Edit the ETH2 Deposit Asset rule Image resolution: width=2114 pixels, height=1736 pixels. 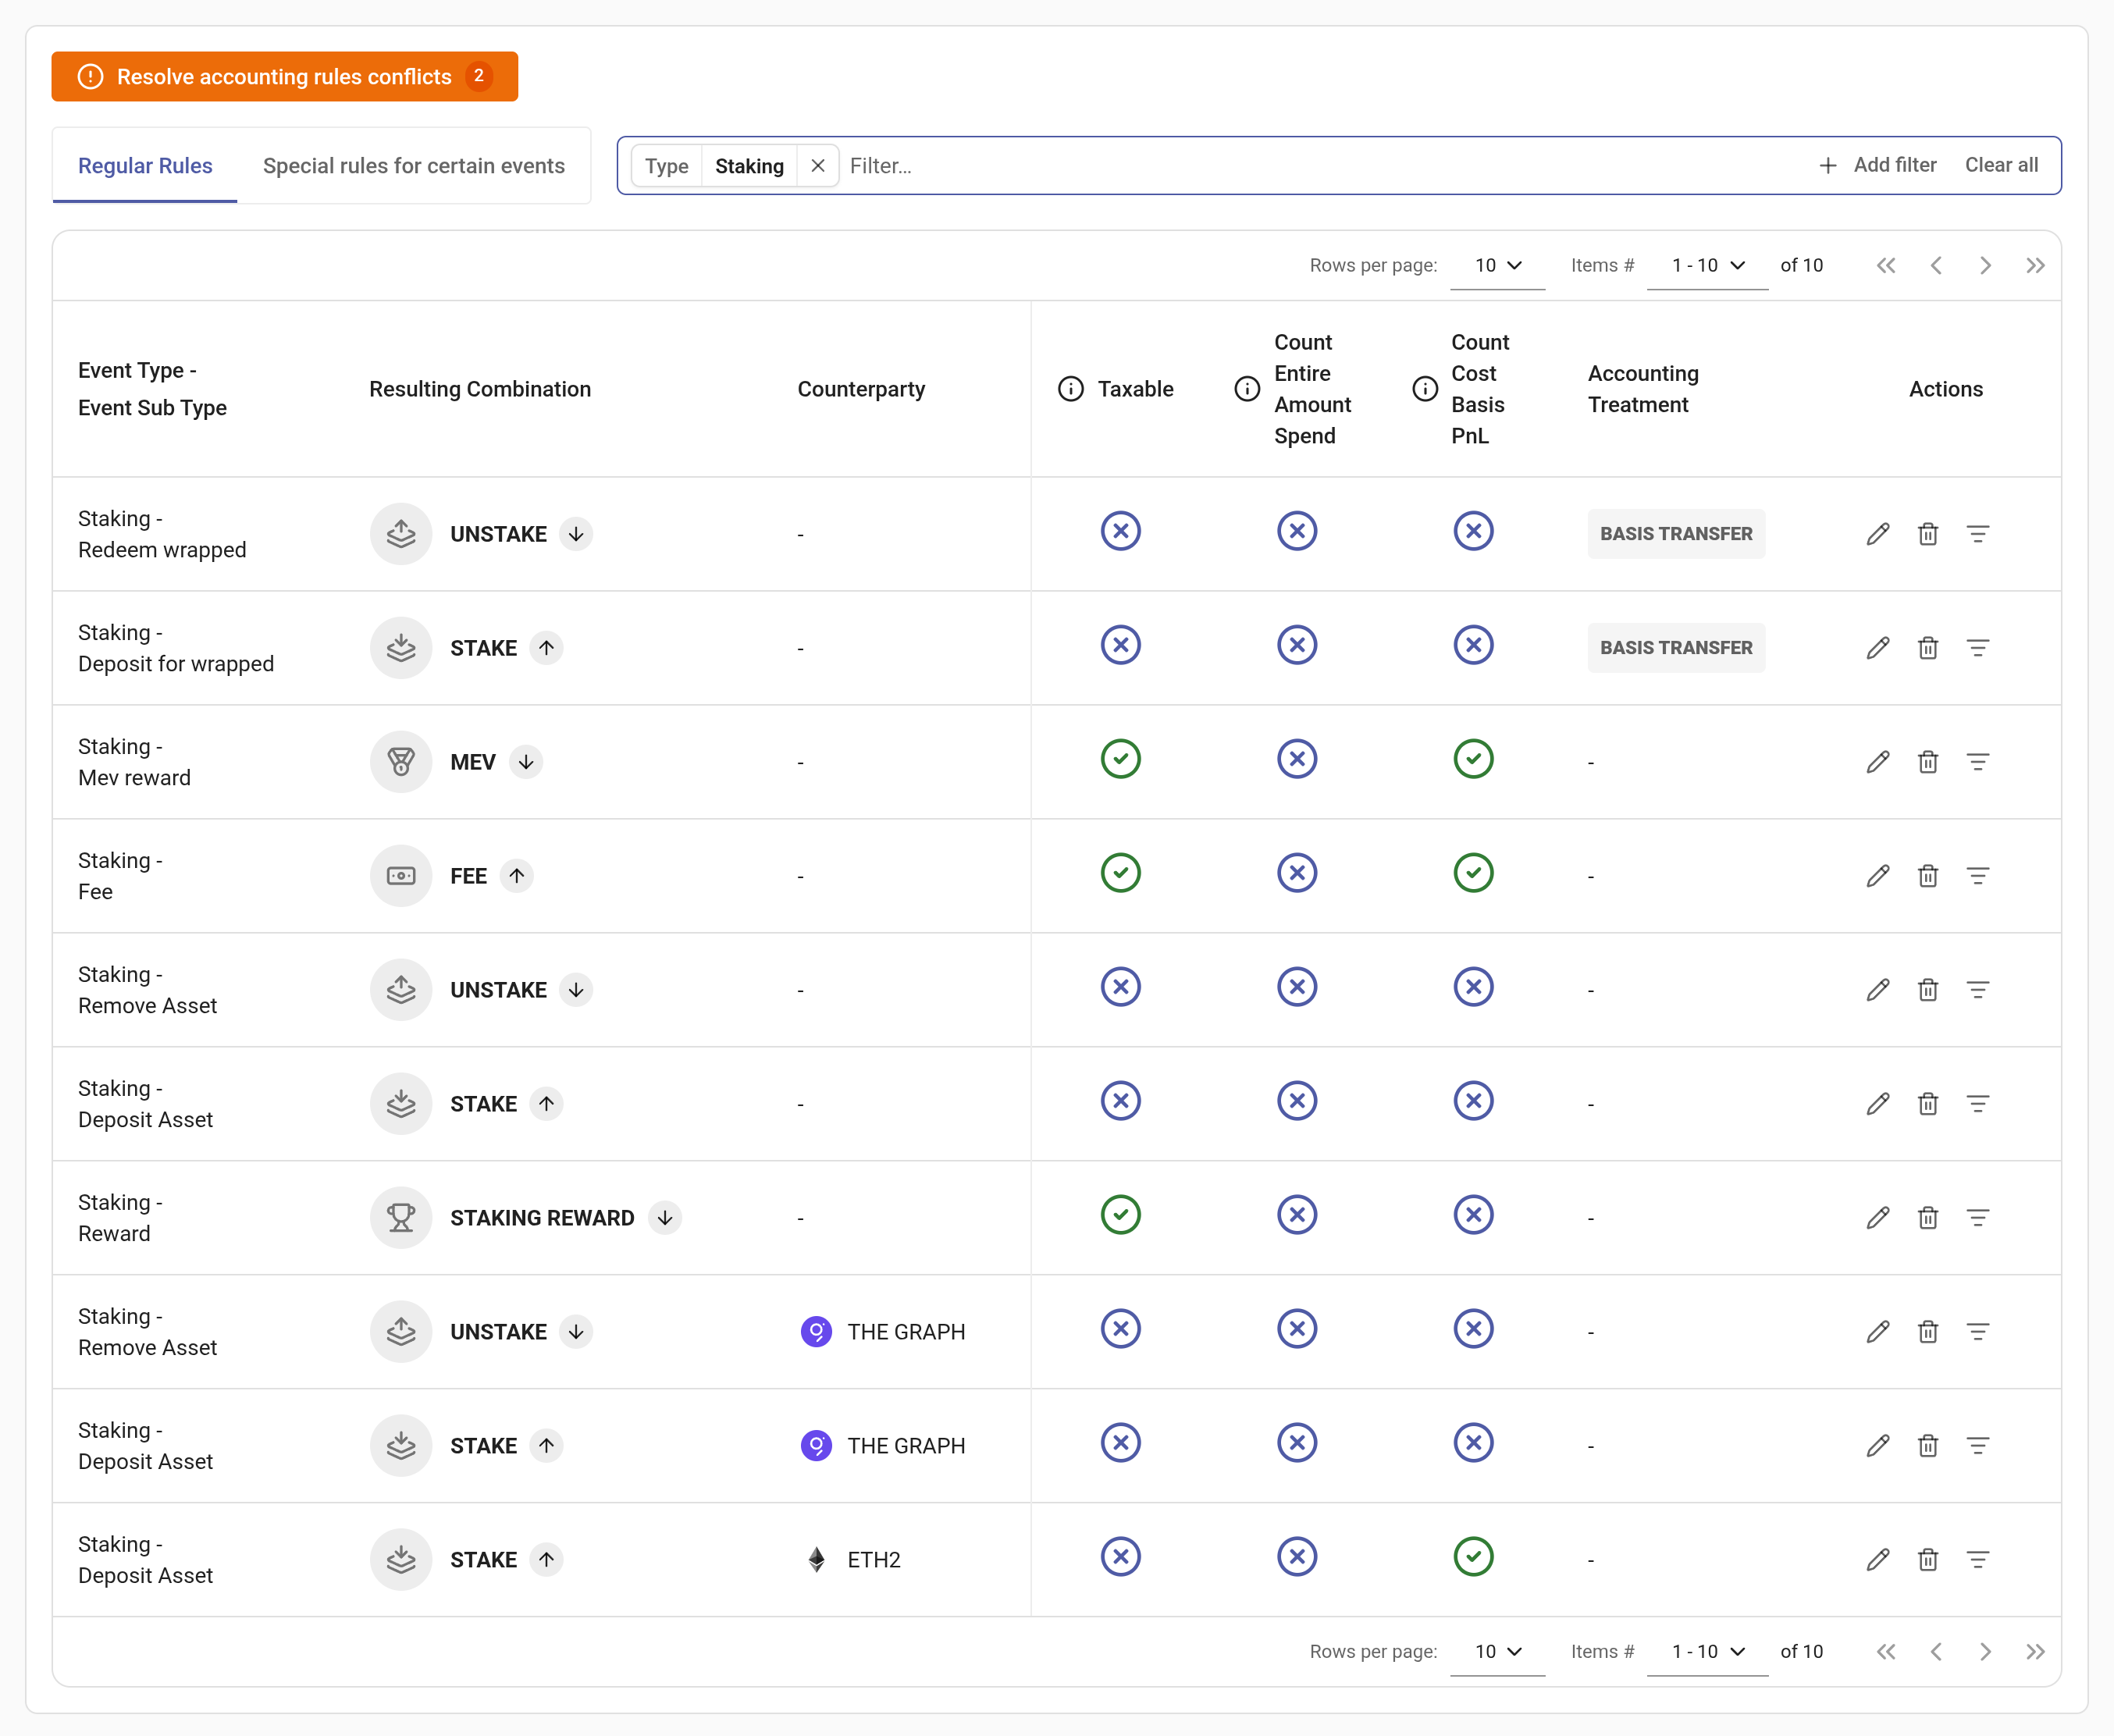[x=1877, y=1560]
